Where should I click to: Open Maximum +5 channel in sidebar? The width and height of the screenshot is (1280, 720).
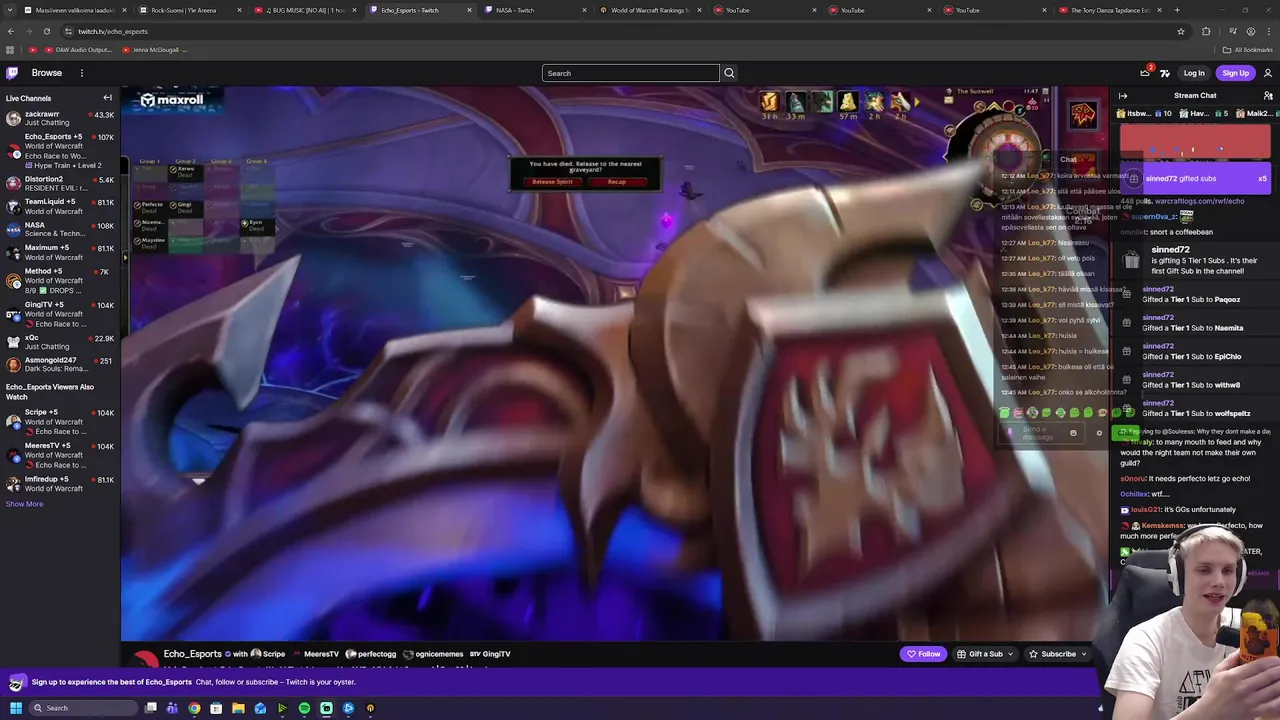[60, 252]
